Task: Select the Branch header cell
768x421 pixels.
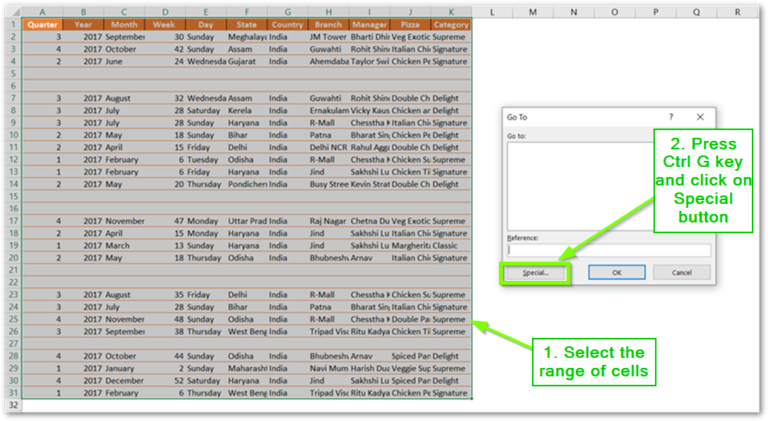Action: pyautogui.click(x=328, y=24)
